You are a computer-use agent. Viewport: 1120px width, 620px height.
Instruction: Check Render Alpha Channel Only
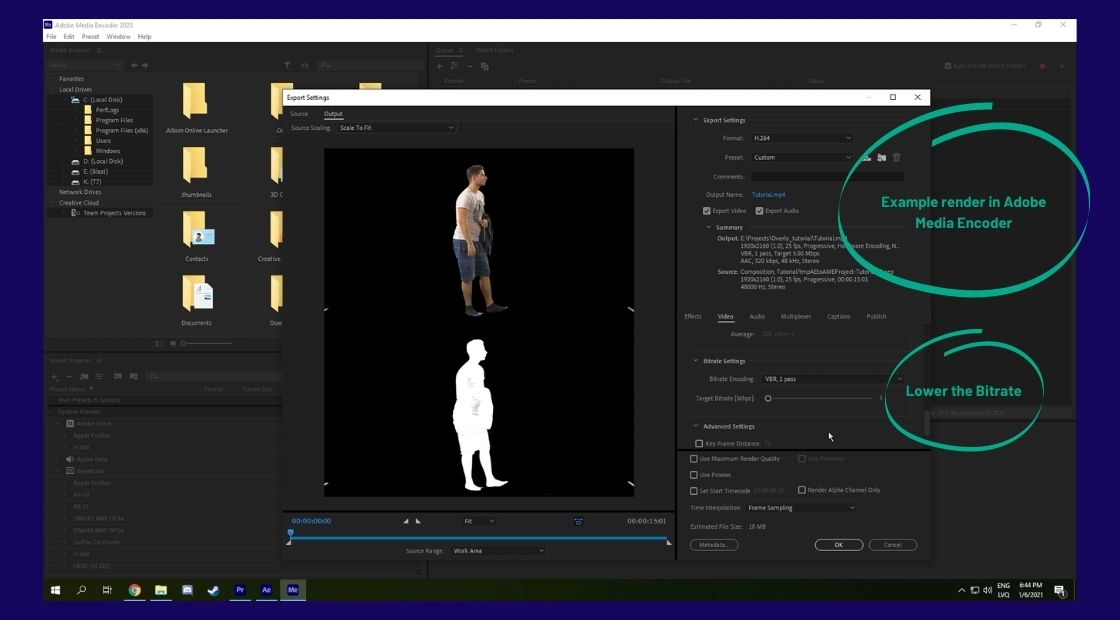(x=801, y=490)
